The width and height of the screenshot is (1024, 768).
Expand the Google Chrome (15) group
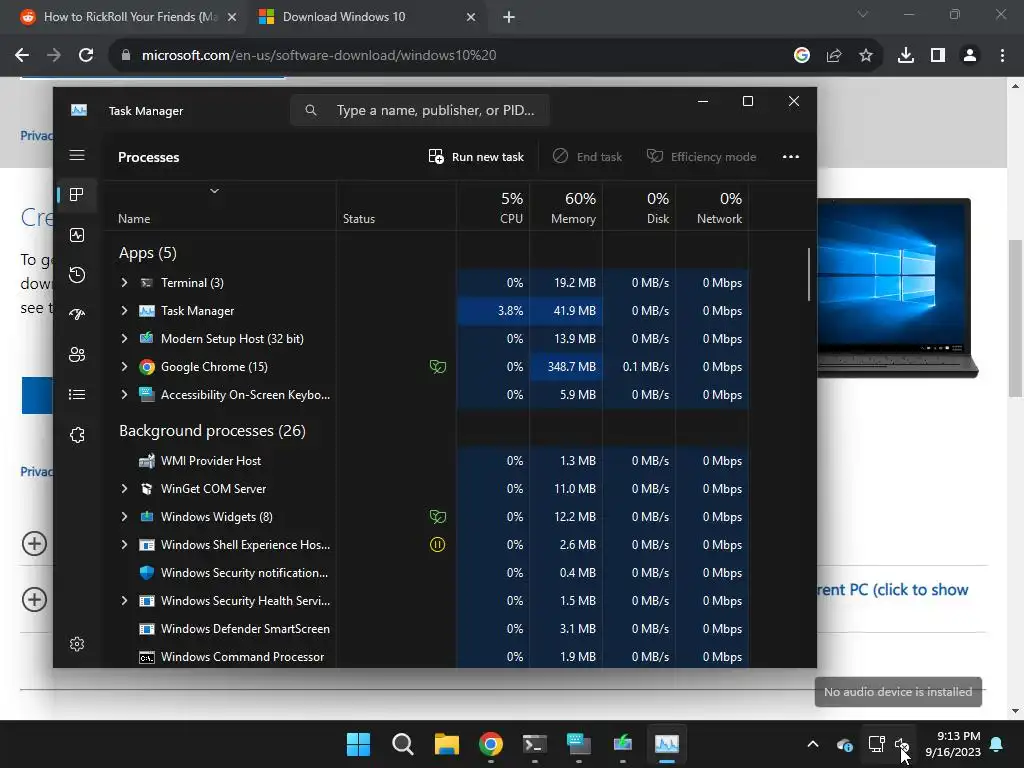tap(124, 367)
